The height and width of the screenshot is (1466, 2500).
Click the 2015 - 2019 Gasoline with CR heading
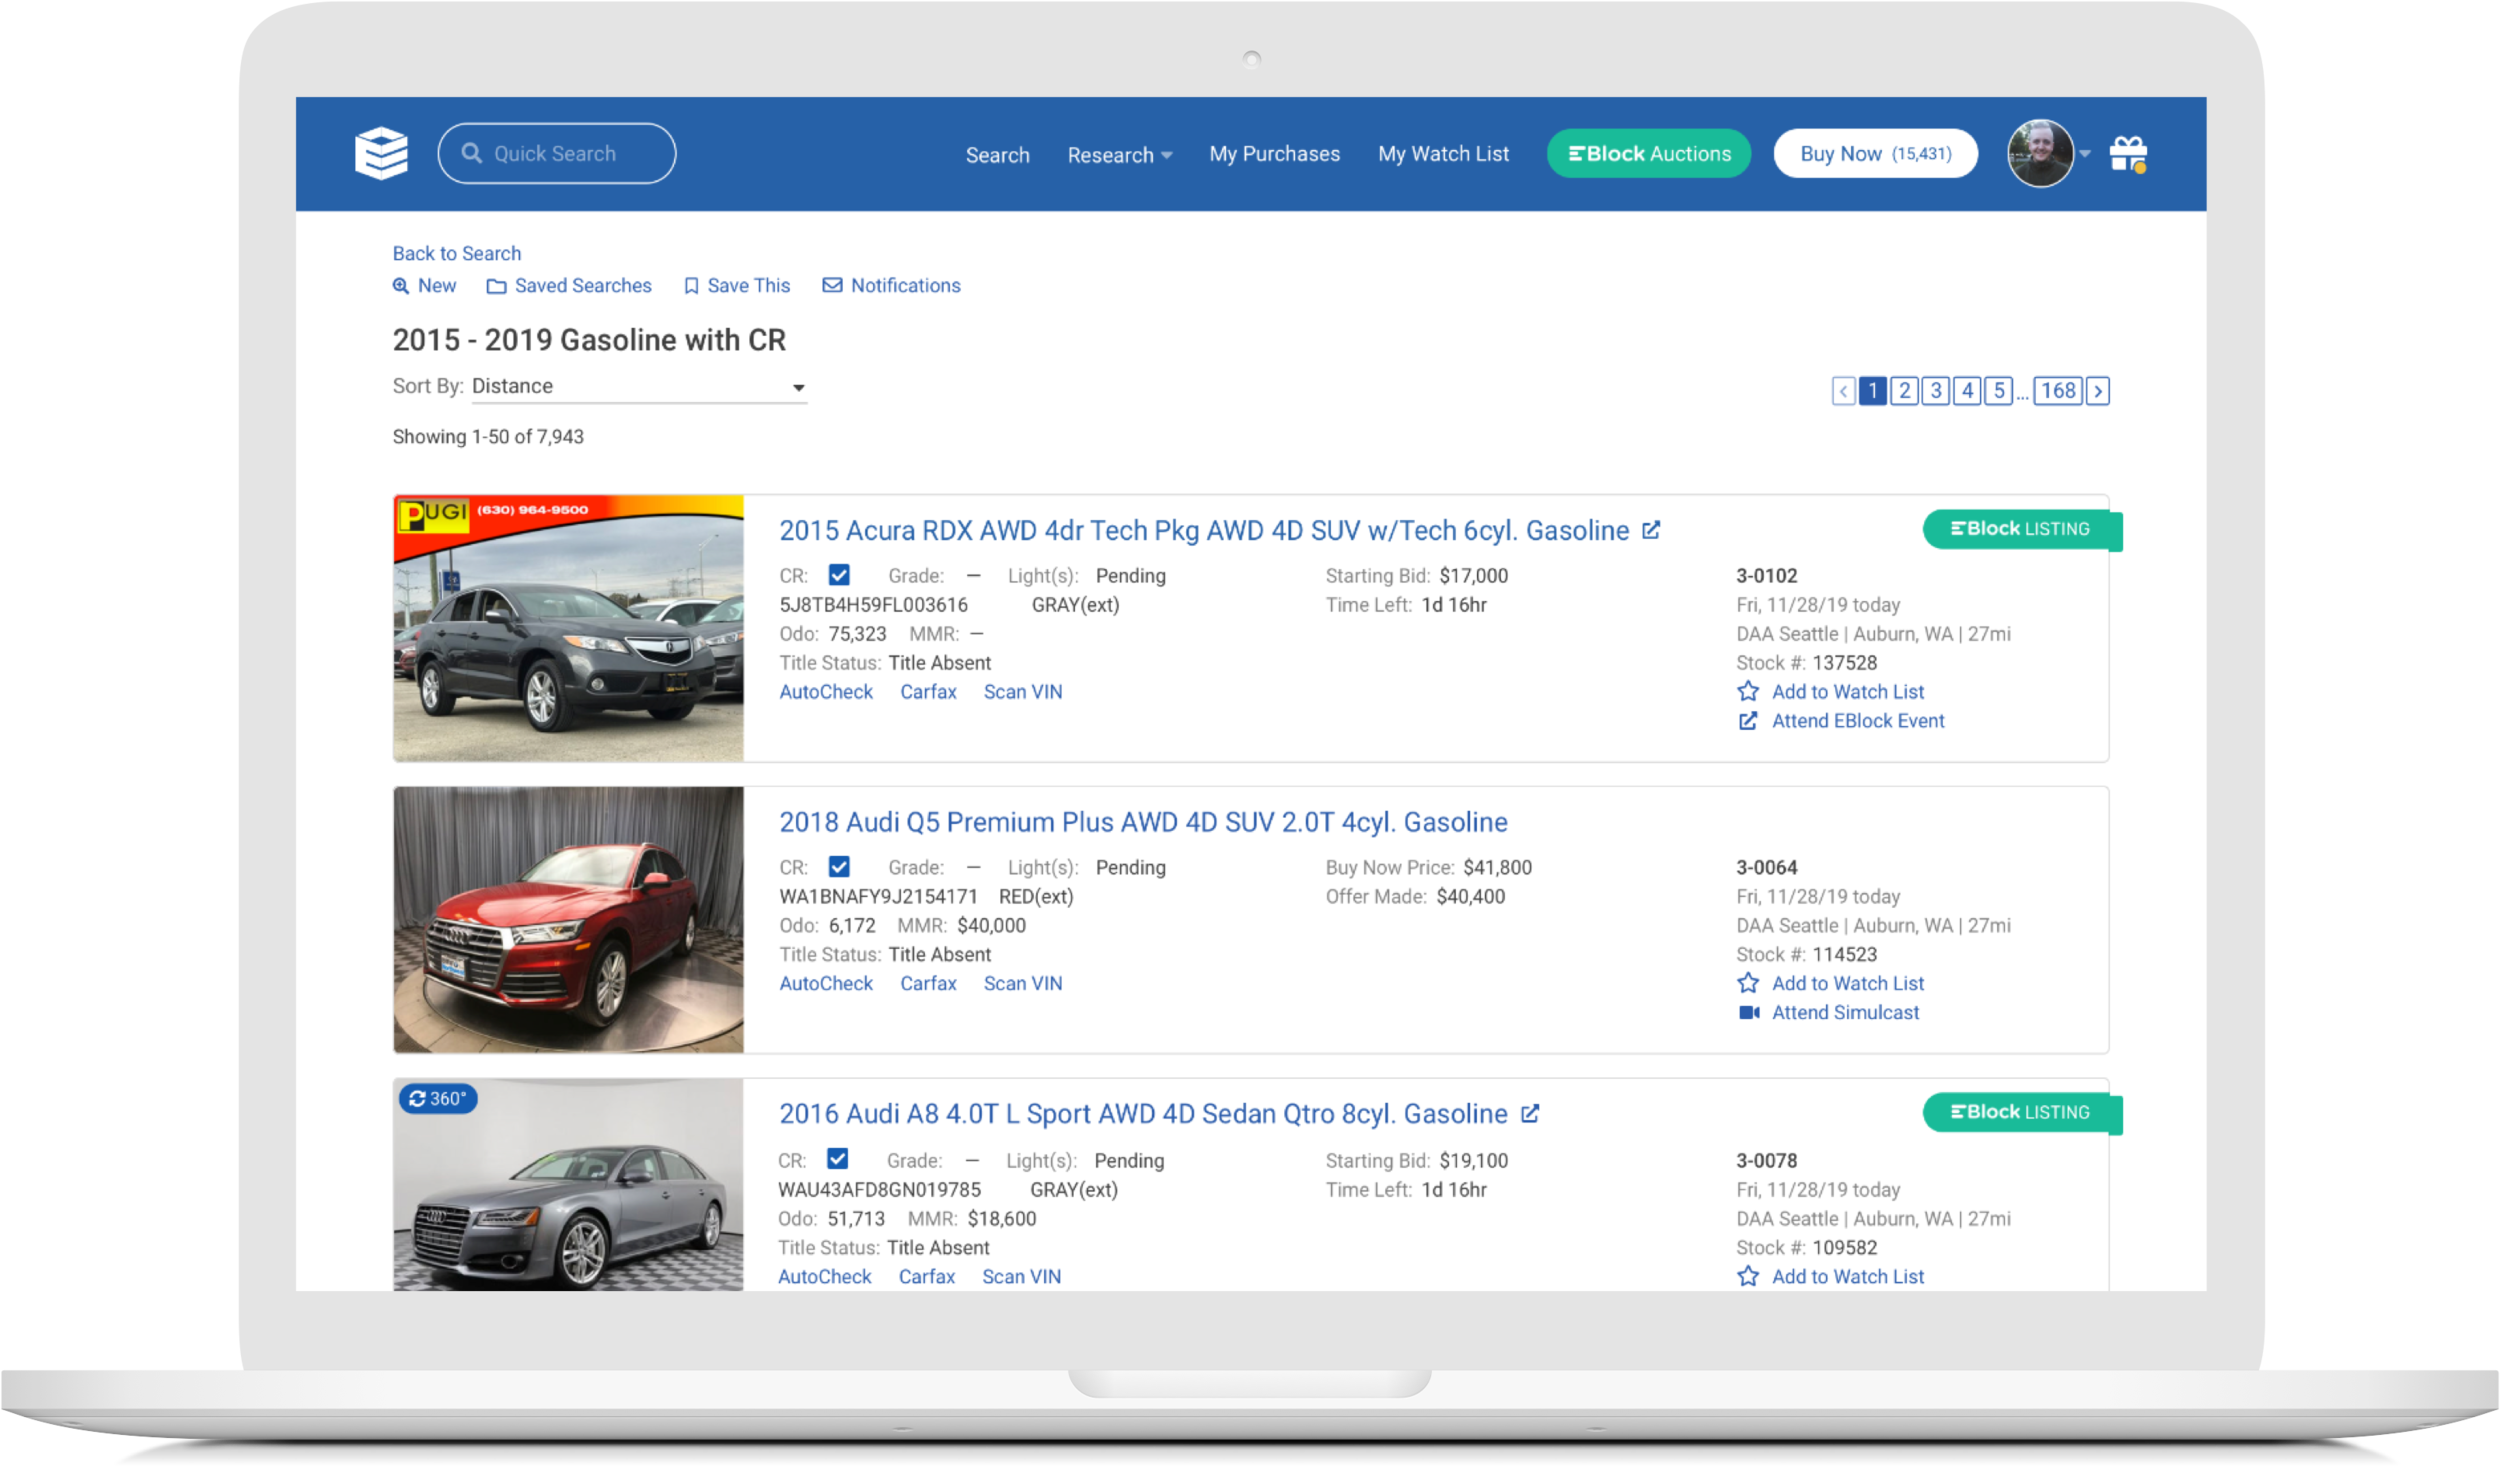589,340
